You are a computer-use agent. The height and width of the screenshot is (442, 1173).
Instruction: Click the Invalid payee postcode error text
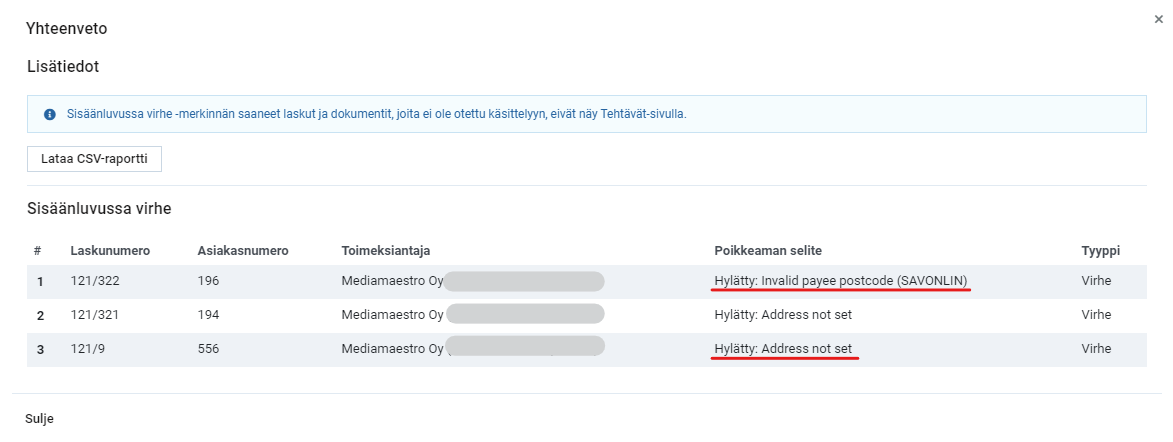(840, 281)
